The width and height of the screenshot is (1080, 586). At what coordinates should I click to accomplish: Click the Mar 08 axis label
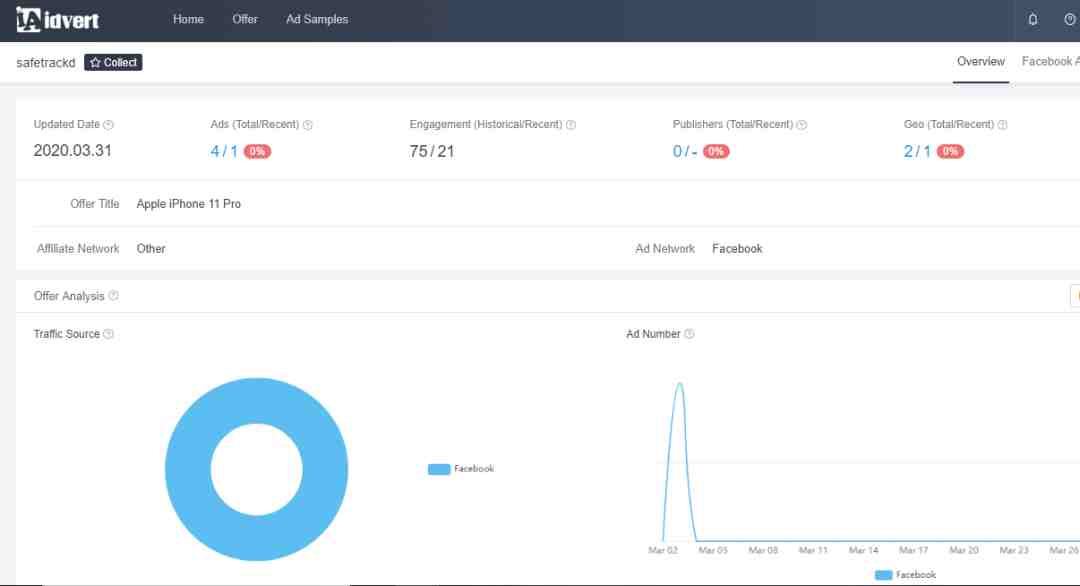click(x=763, y=550)
